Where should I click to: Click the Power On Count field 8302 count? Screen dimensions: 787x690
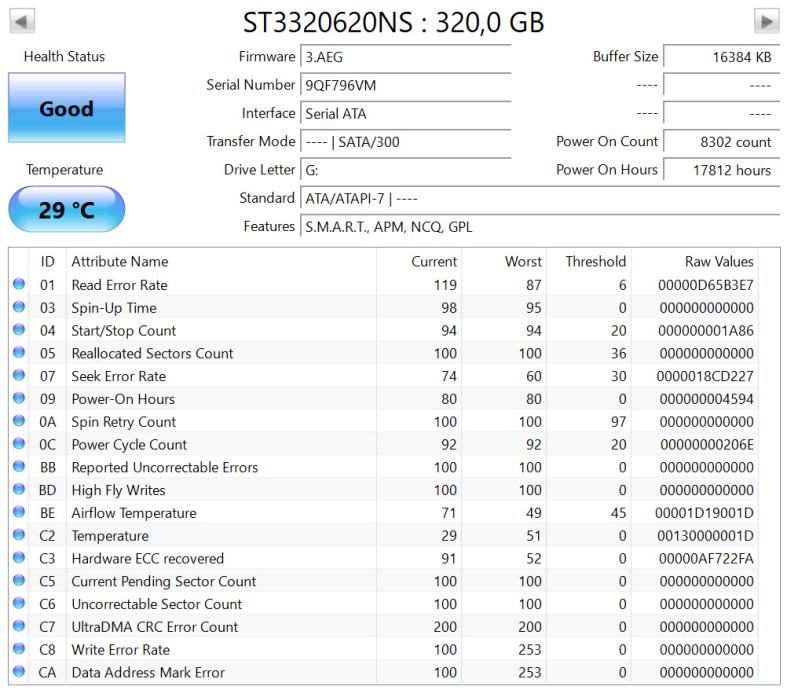(722, 142)
